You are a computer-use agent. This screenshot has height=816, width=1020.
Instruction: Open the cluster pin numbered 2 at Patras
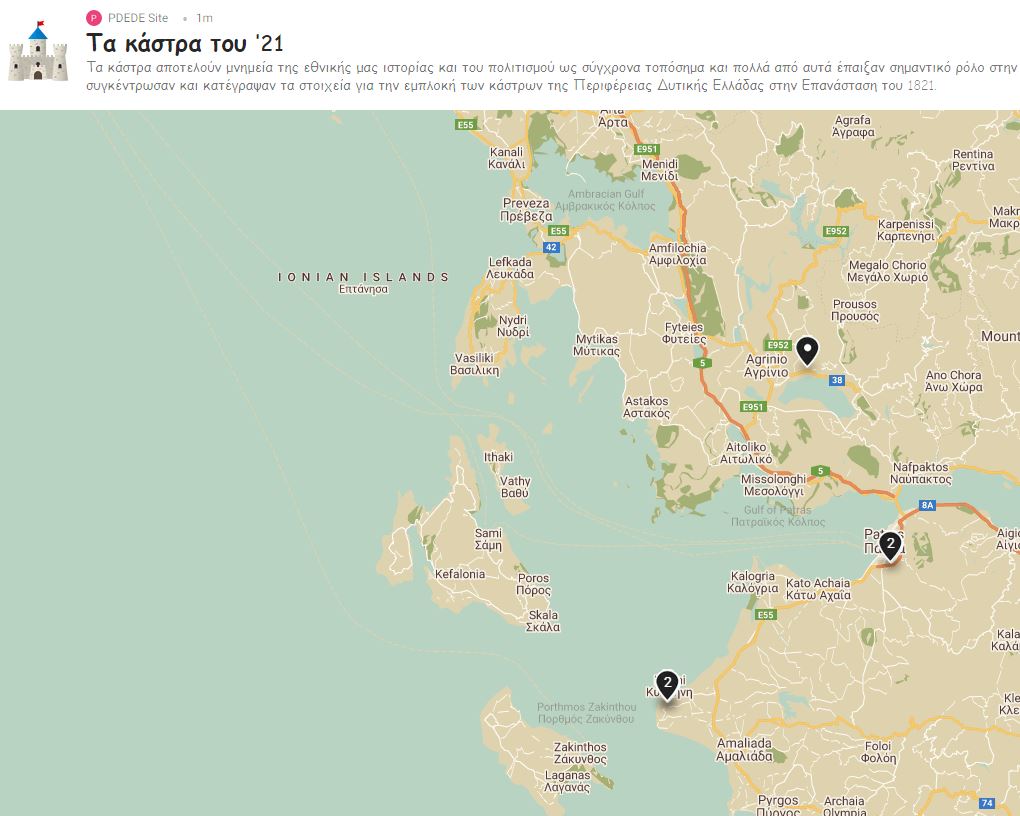[890, 546]
